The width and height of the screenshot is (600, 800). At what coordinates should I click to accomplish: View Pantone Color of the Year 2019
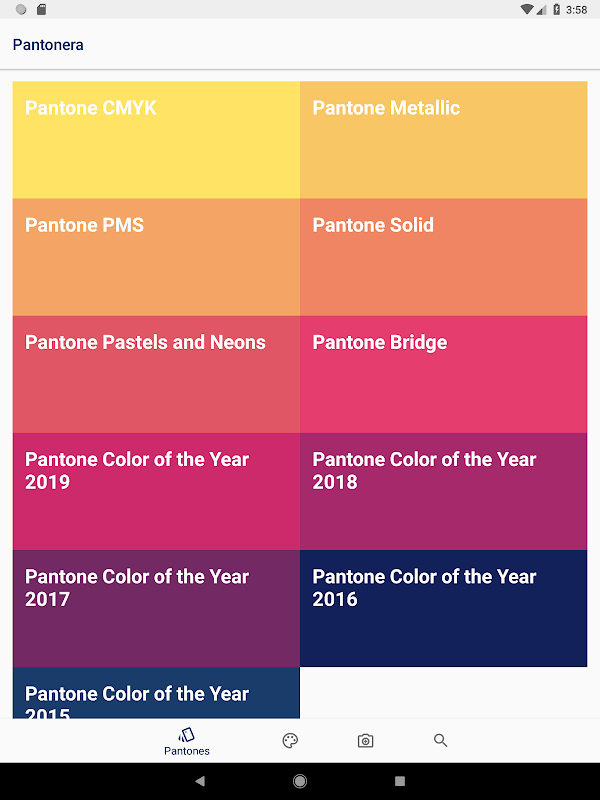point(156,491)
